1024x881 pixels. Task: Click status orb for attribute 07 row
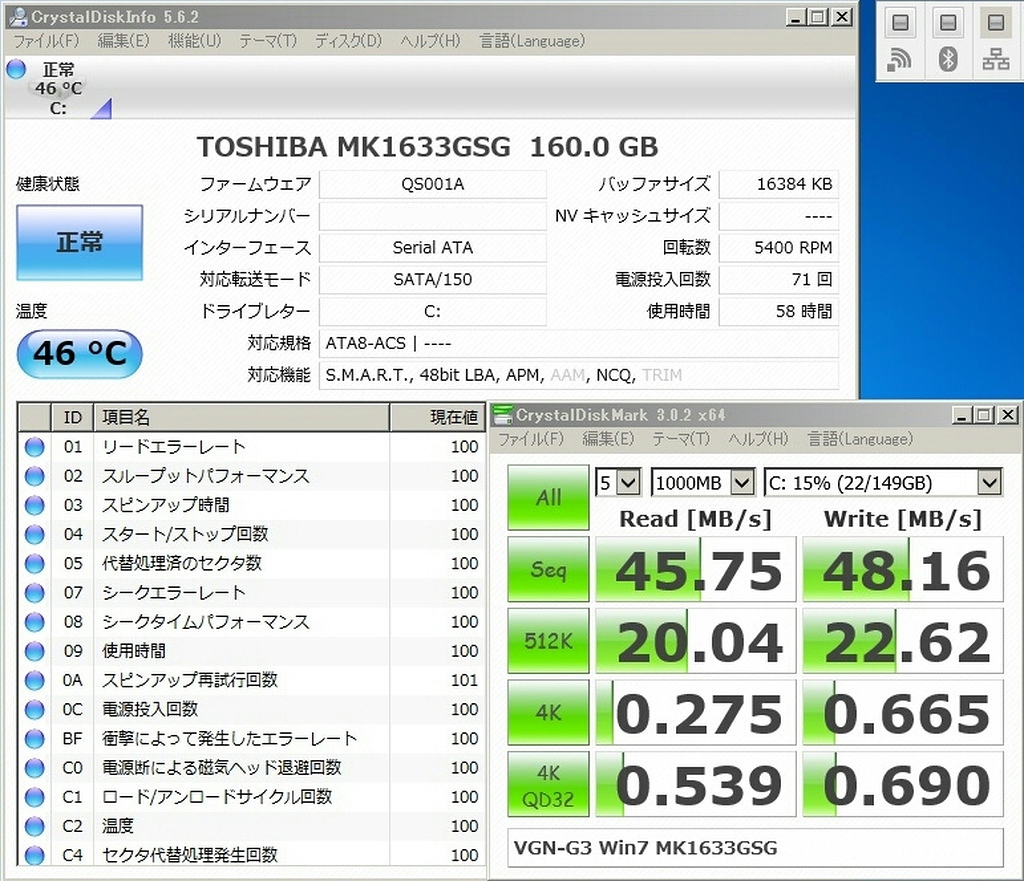(35, 593)
